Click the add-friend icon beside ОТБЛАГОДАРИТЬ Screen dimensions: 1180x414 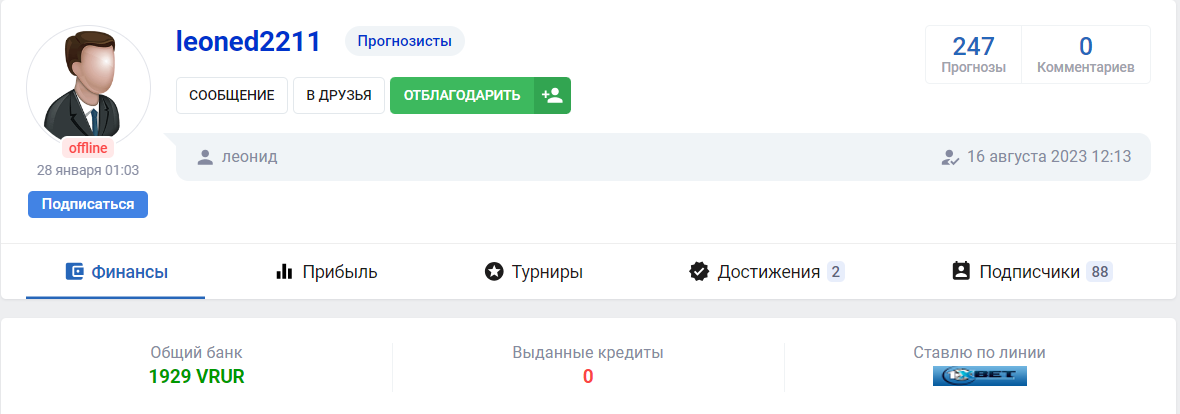pos(552,96)
